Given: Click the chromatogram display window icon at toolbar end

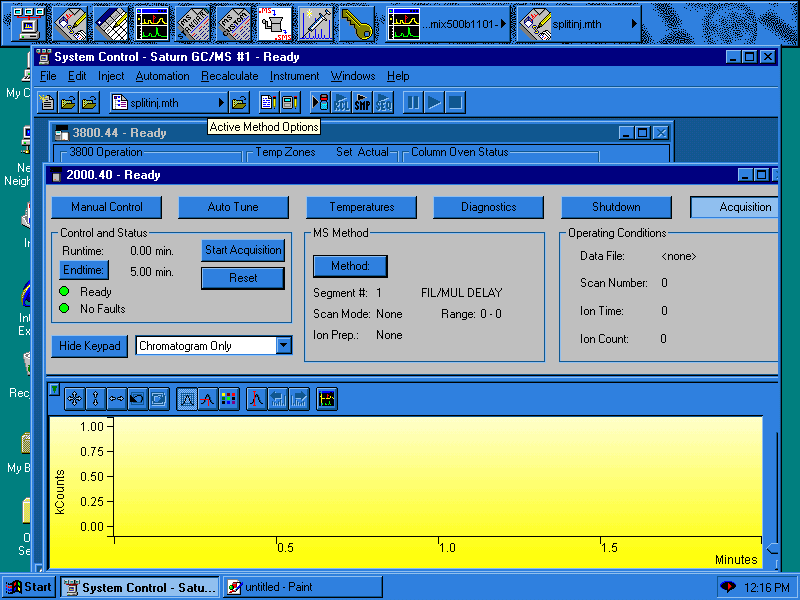Looking at the screenshot, I should point(327,399).
